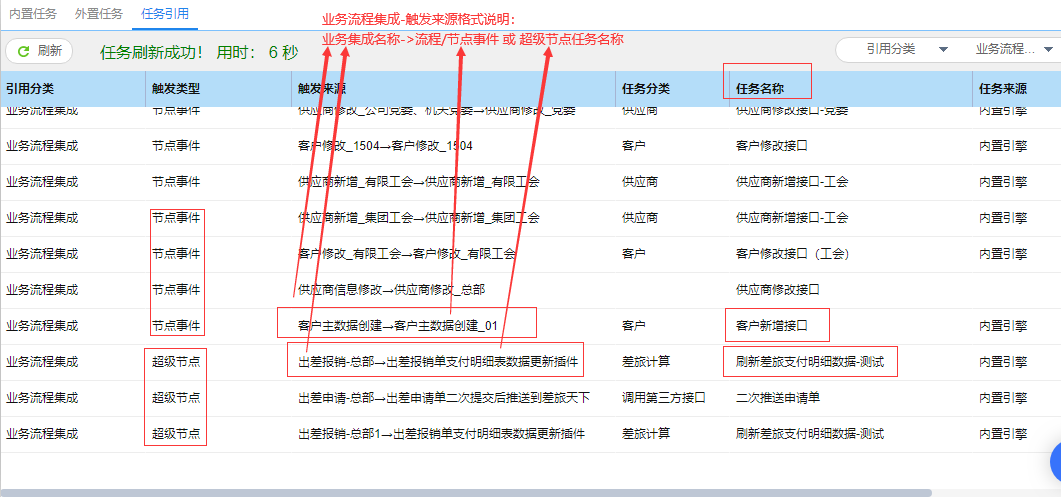This screenshot has height=497, width=1061.
Task: Switch to the 内置任务 tab
Action: [34, 13]
